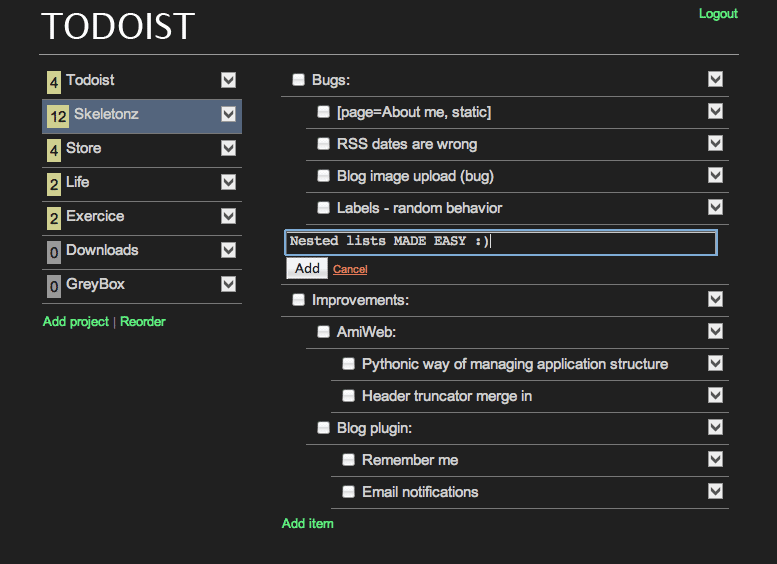Click the Life project count badge 2
Screen dimensions: 777x564
coord(54,183)
